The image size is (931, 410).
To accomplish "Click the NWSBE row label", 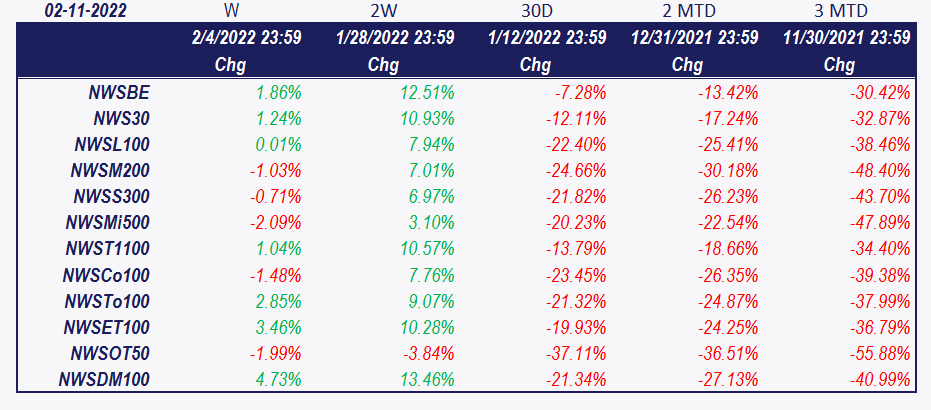I will [119, 93].
